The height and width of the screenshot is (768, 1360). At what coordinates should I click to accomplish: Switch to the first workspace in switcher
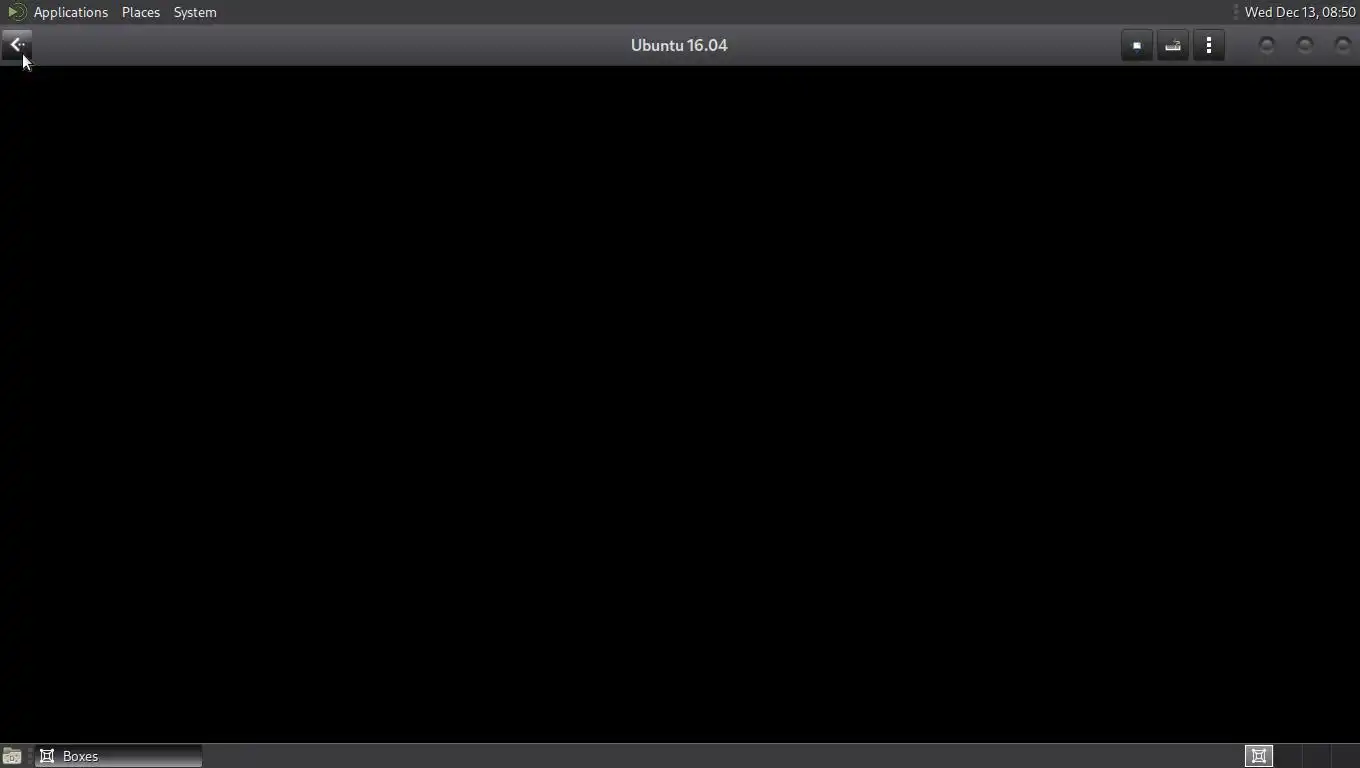[x=1259, y=756]
